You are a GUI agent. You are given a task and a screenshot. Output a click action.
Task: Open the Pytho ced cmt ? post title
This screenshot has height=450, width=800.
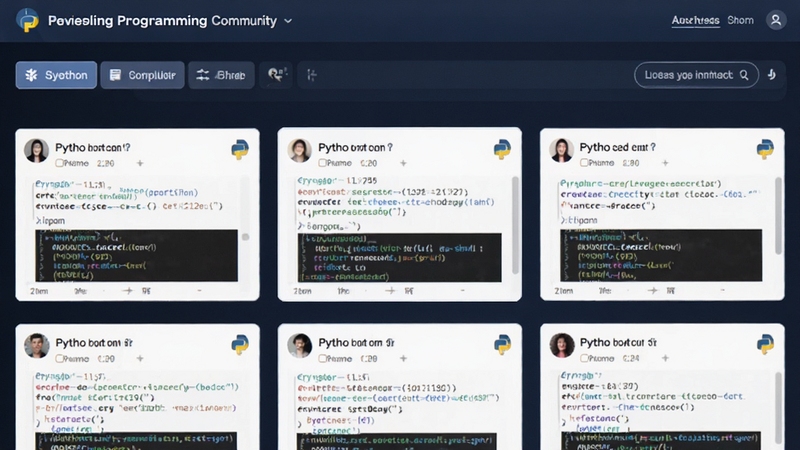(x=617, y=147)
